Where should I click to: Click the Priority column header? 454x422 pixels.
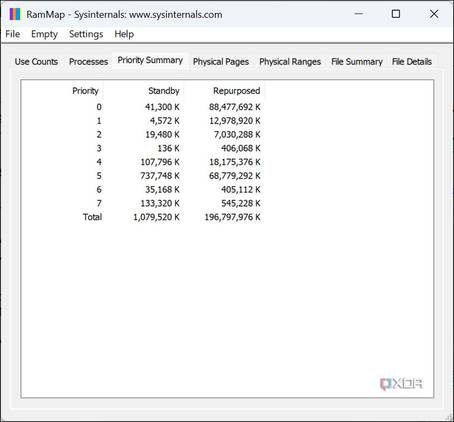point(85,91)
